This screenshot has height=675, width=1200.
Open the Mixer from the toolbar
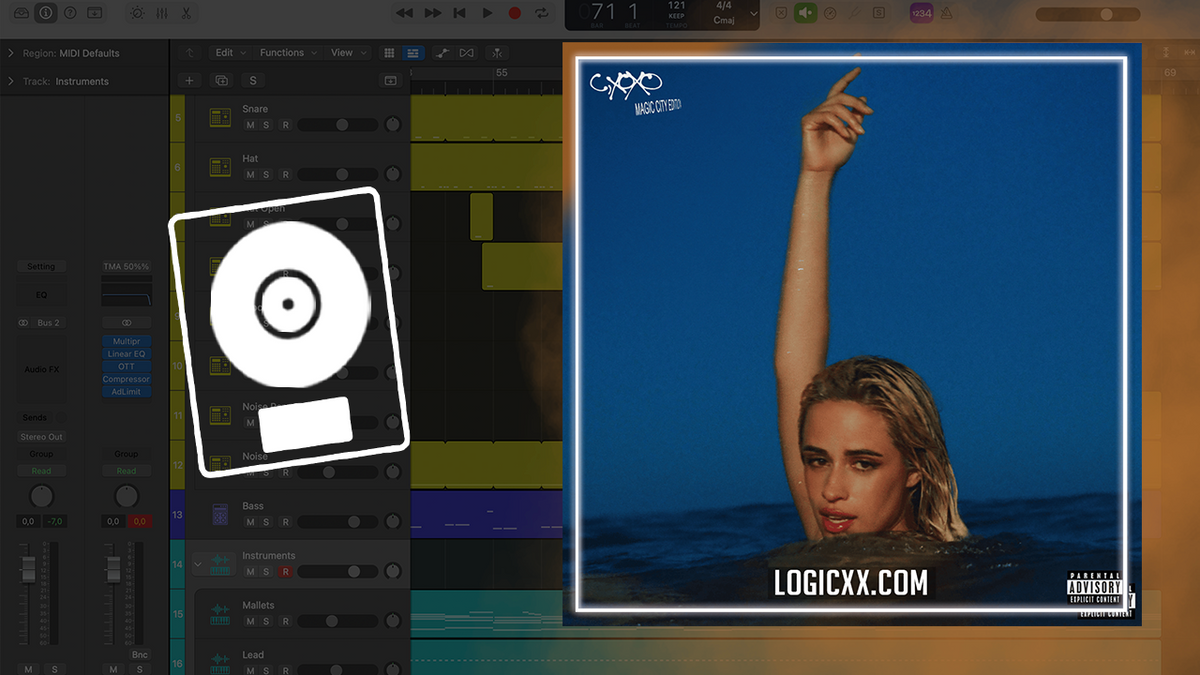[162, 13]
